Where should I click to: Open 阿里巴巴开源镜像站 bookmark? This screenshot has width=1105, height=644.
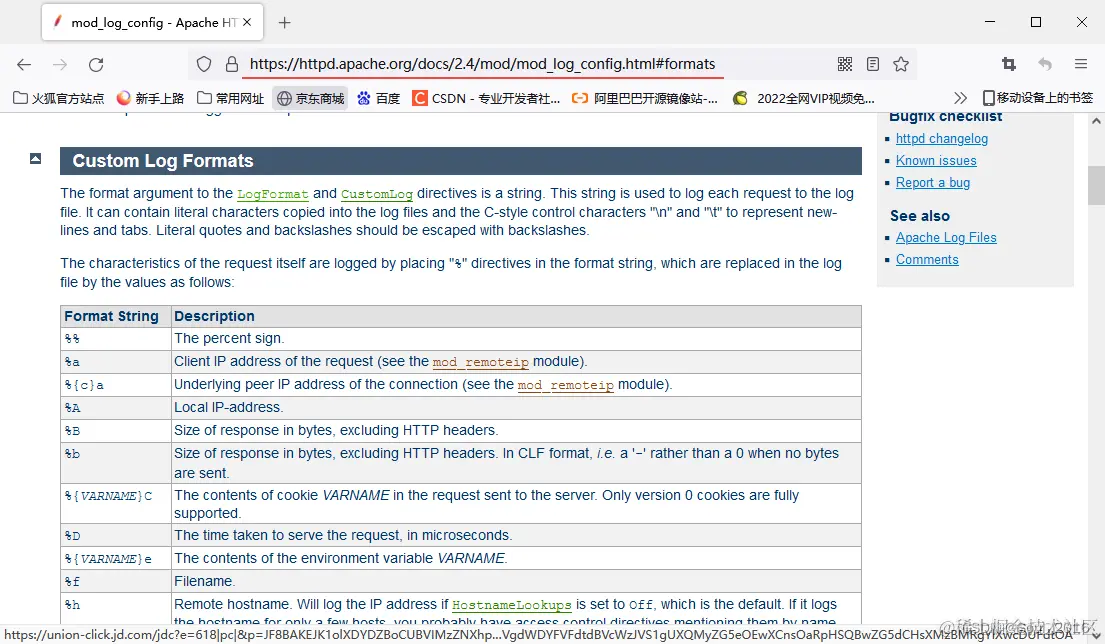click(645, 98)
